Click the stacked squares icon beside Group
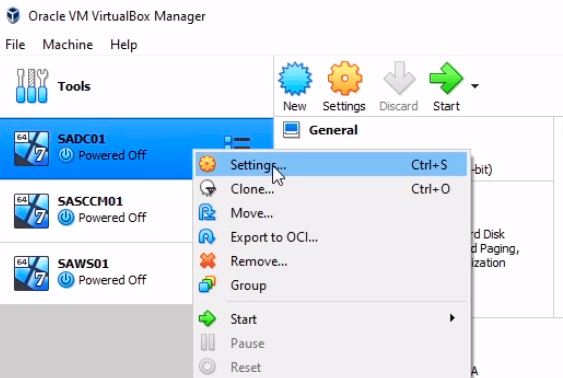 207,284
